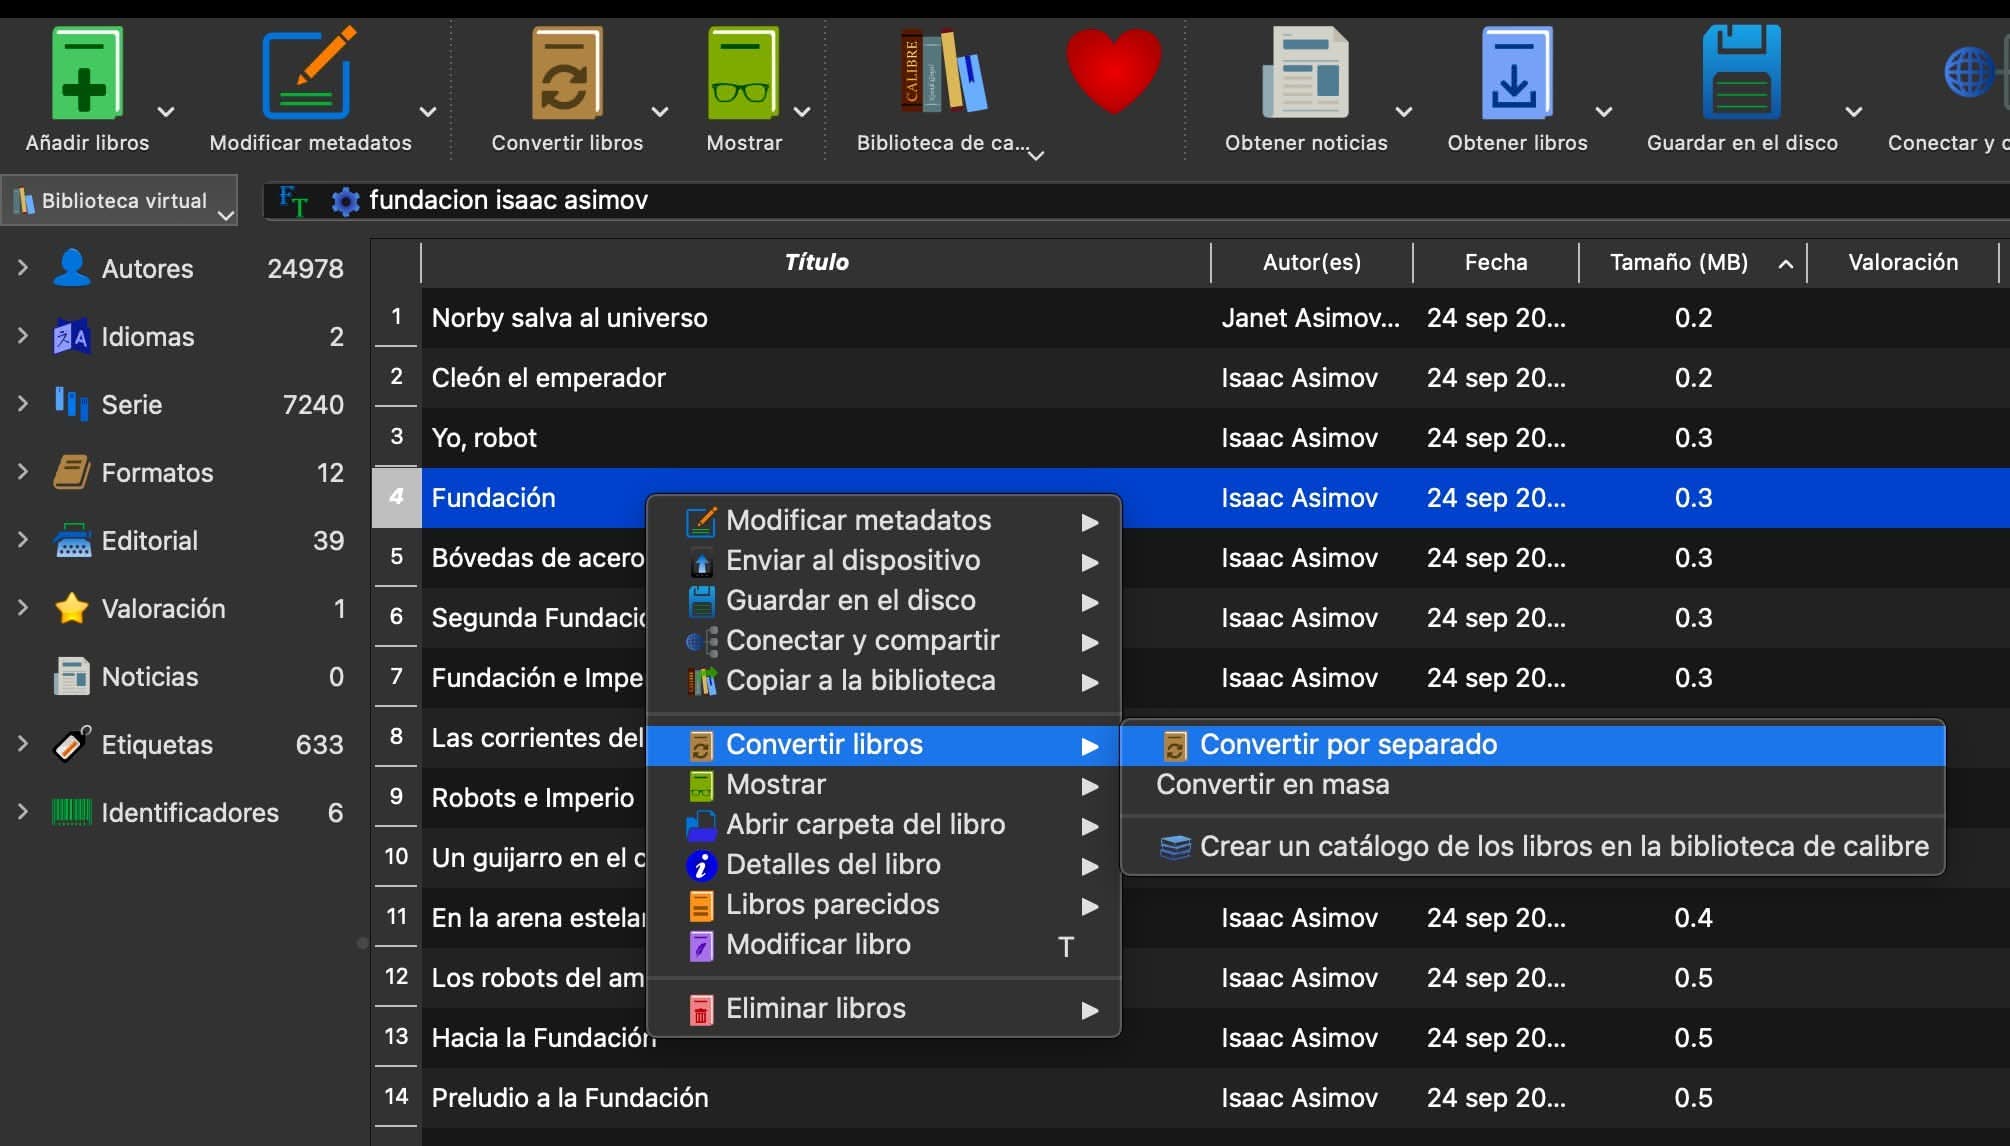This screenshot has height=1146, width=2010.
Task: Click the red heart donate icon
Action: 1113,70
